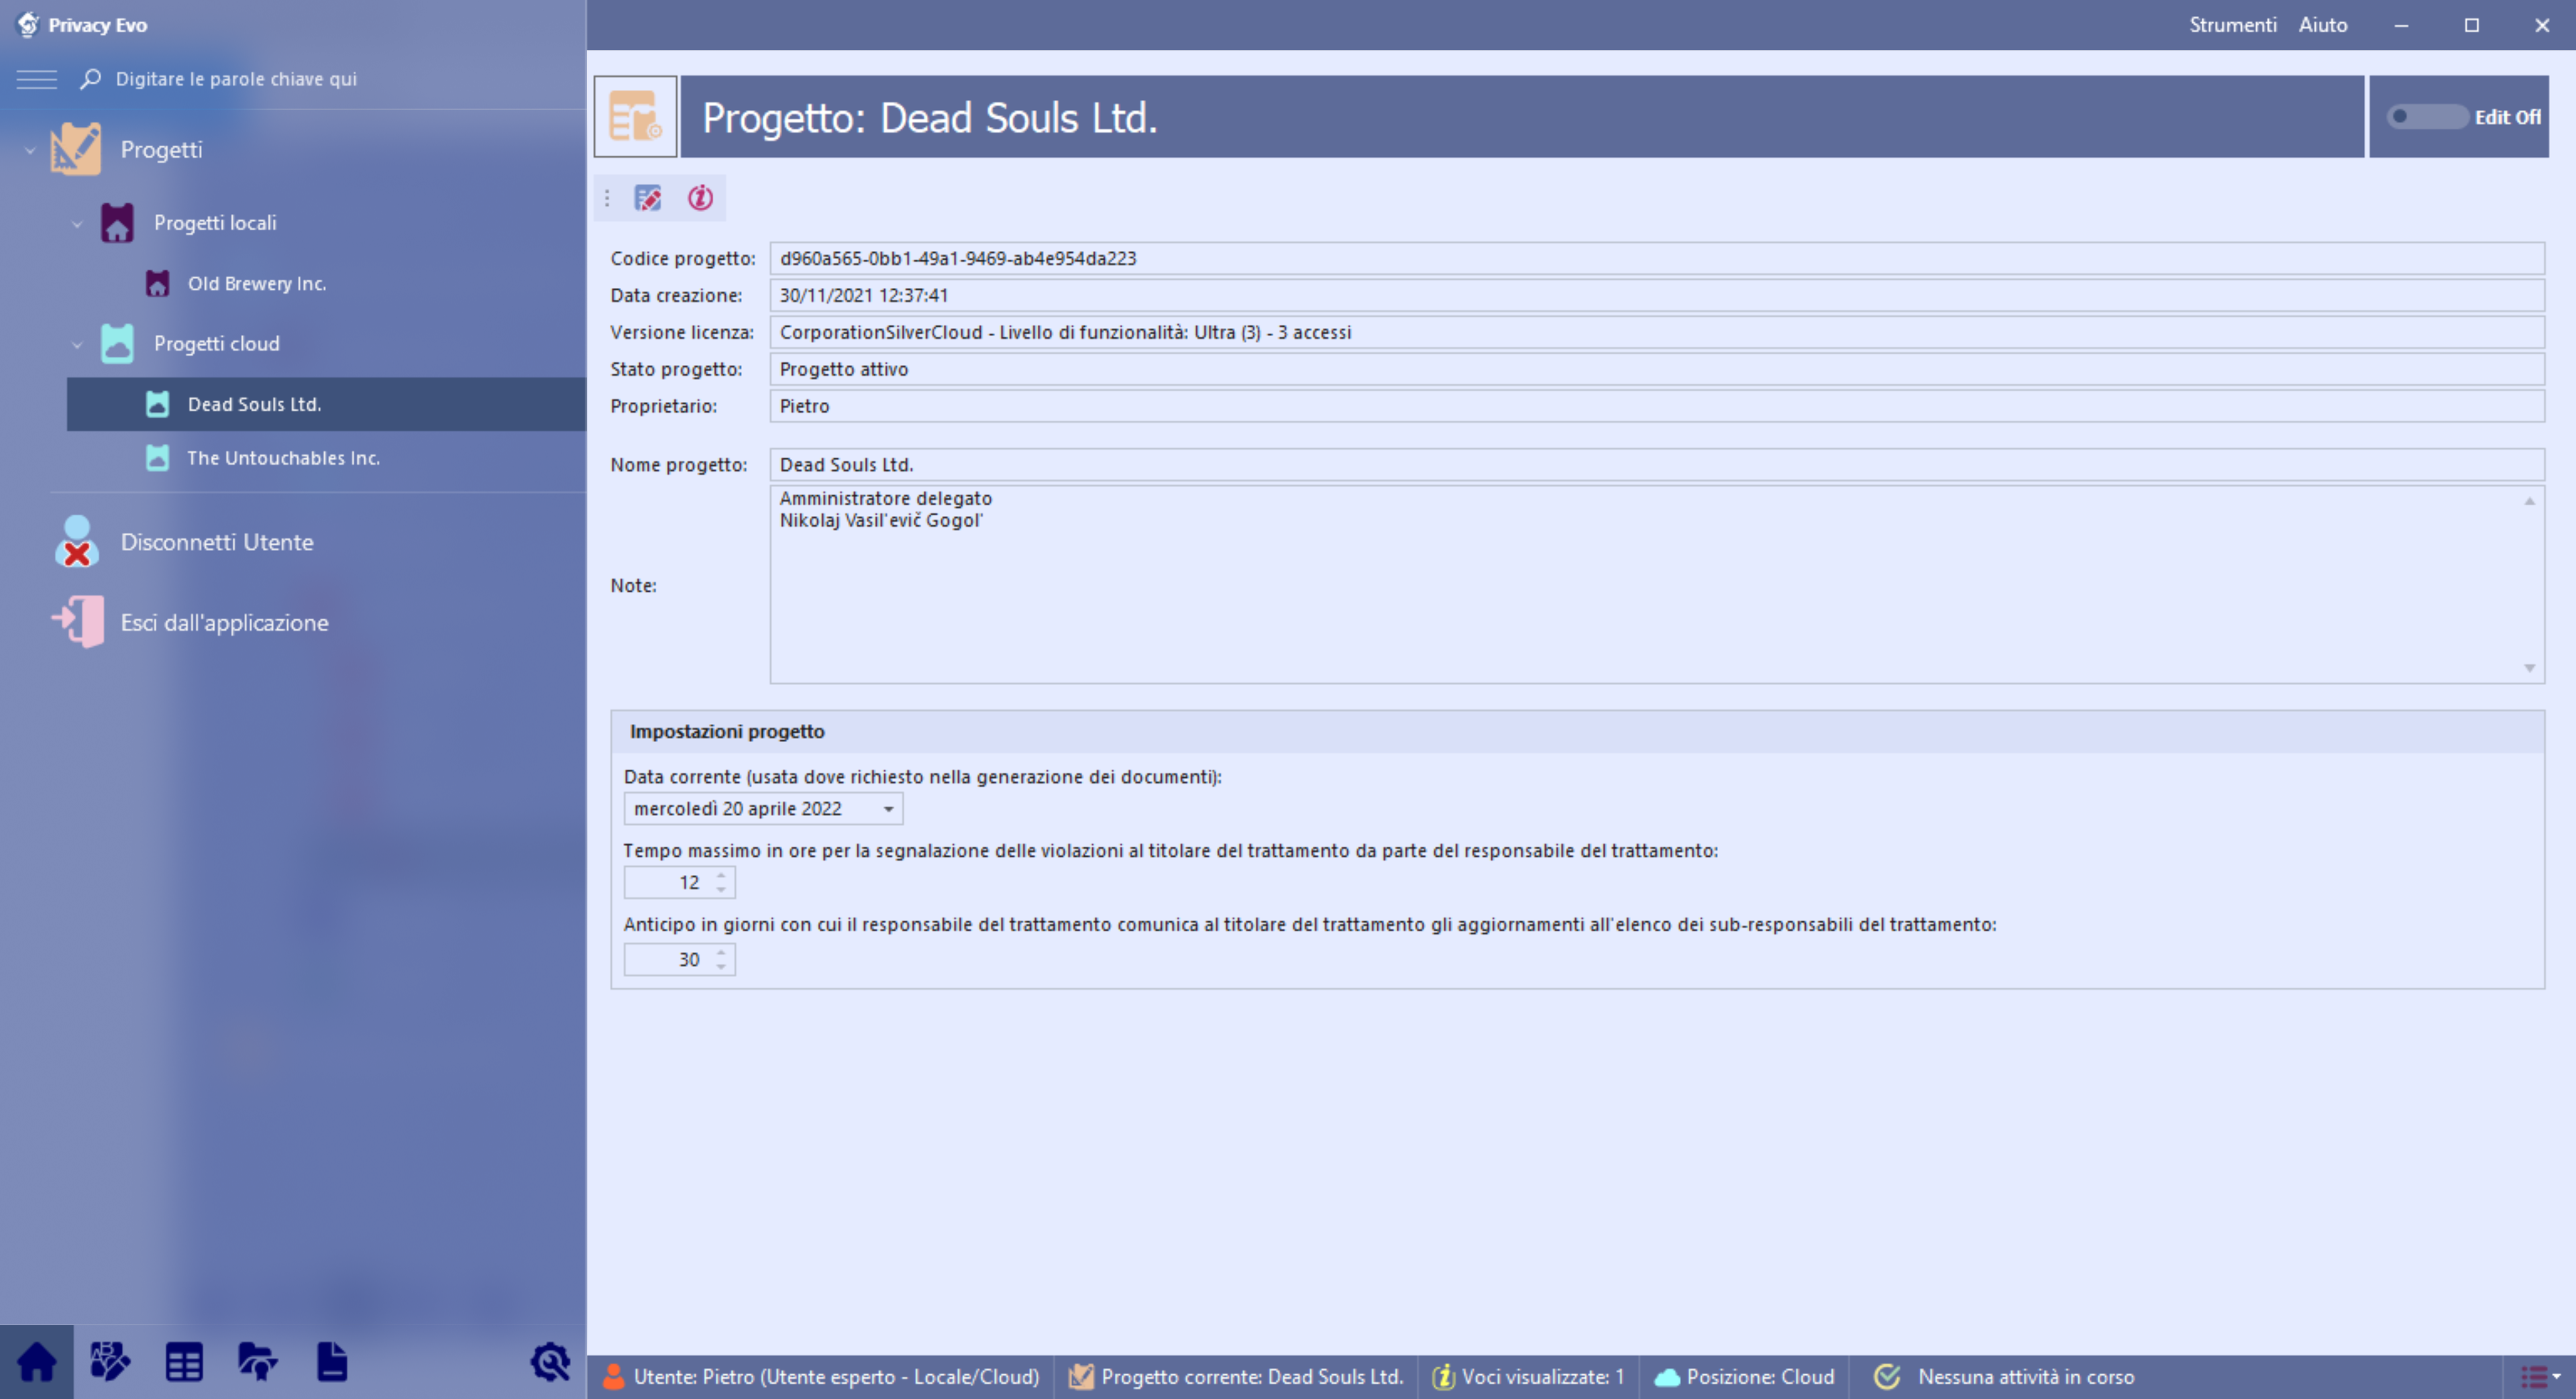Click the orange user icon in status bar
This screenshot has height=1399, width=2576.
tap(614, 1377)
